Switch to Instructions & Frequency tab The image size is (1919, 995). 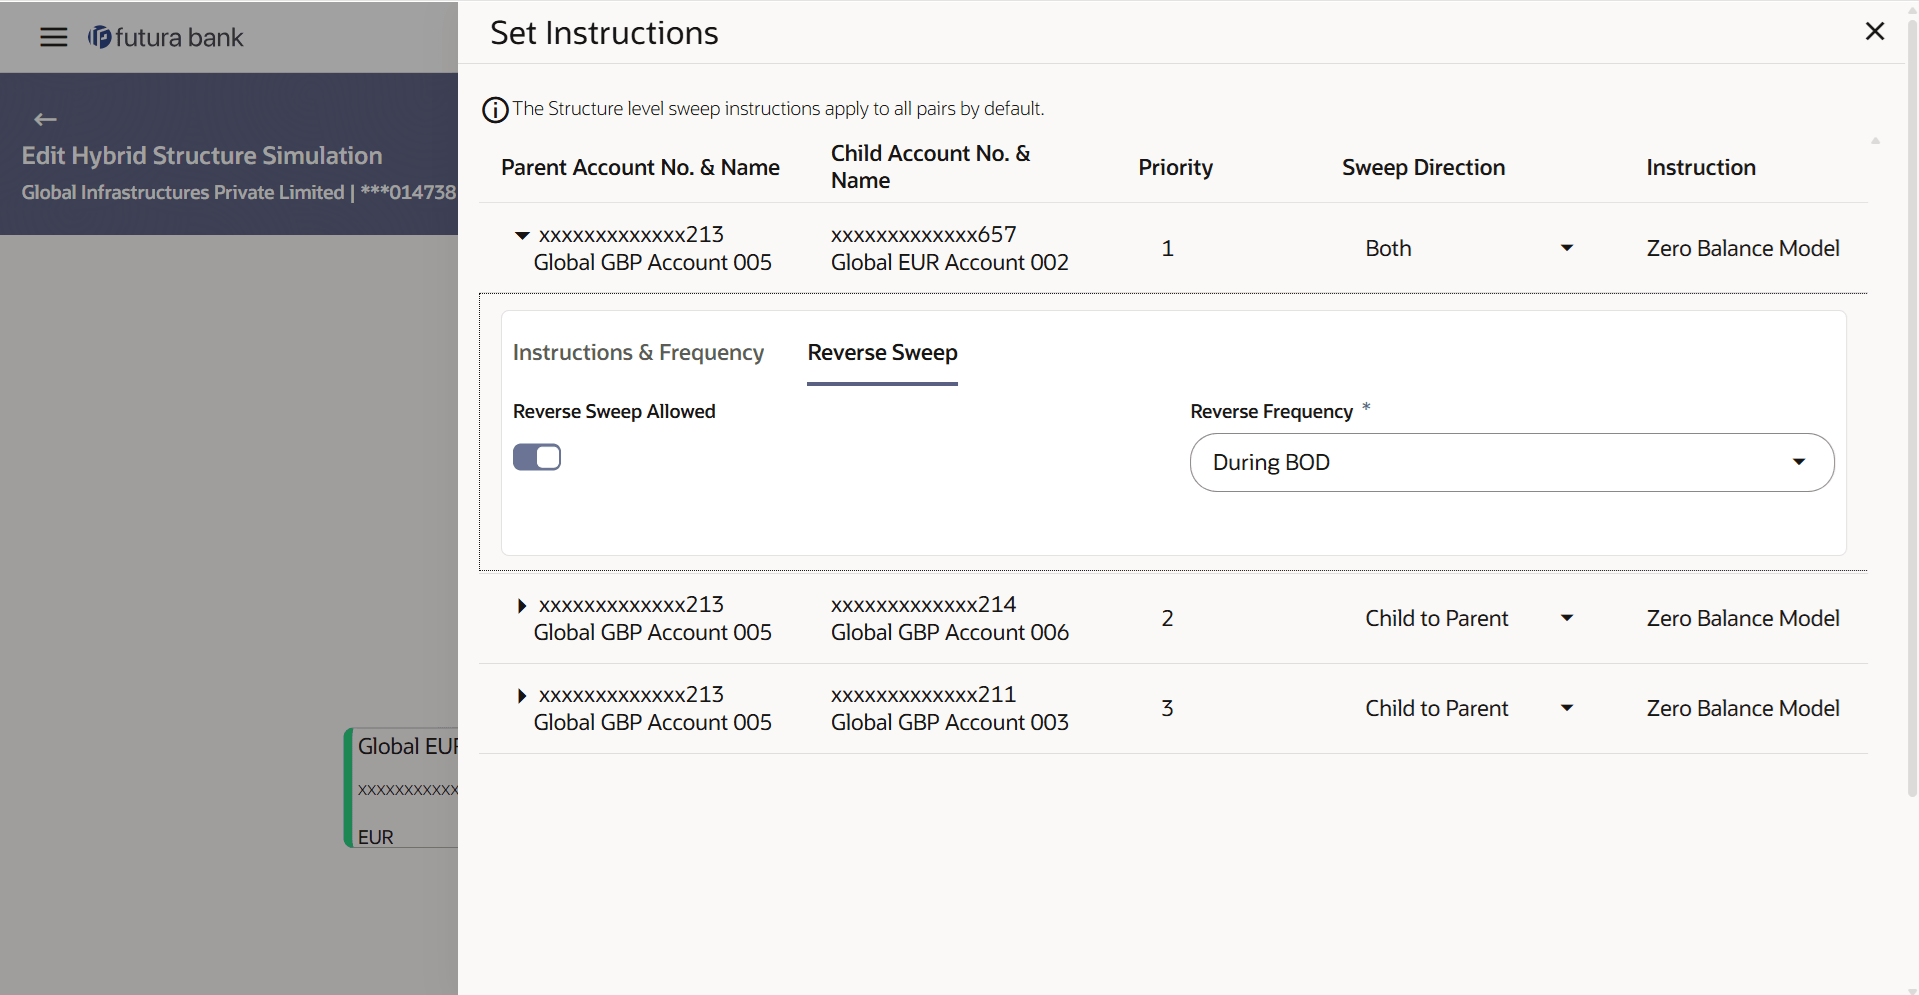pos(638,353)
